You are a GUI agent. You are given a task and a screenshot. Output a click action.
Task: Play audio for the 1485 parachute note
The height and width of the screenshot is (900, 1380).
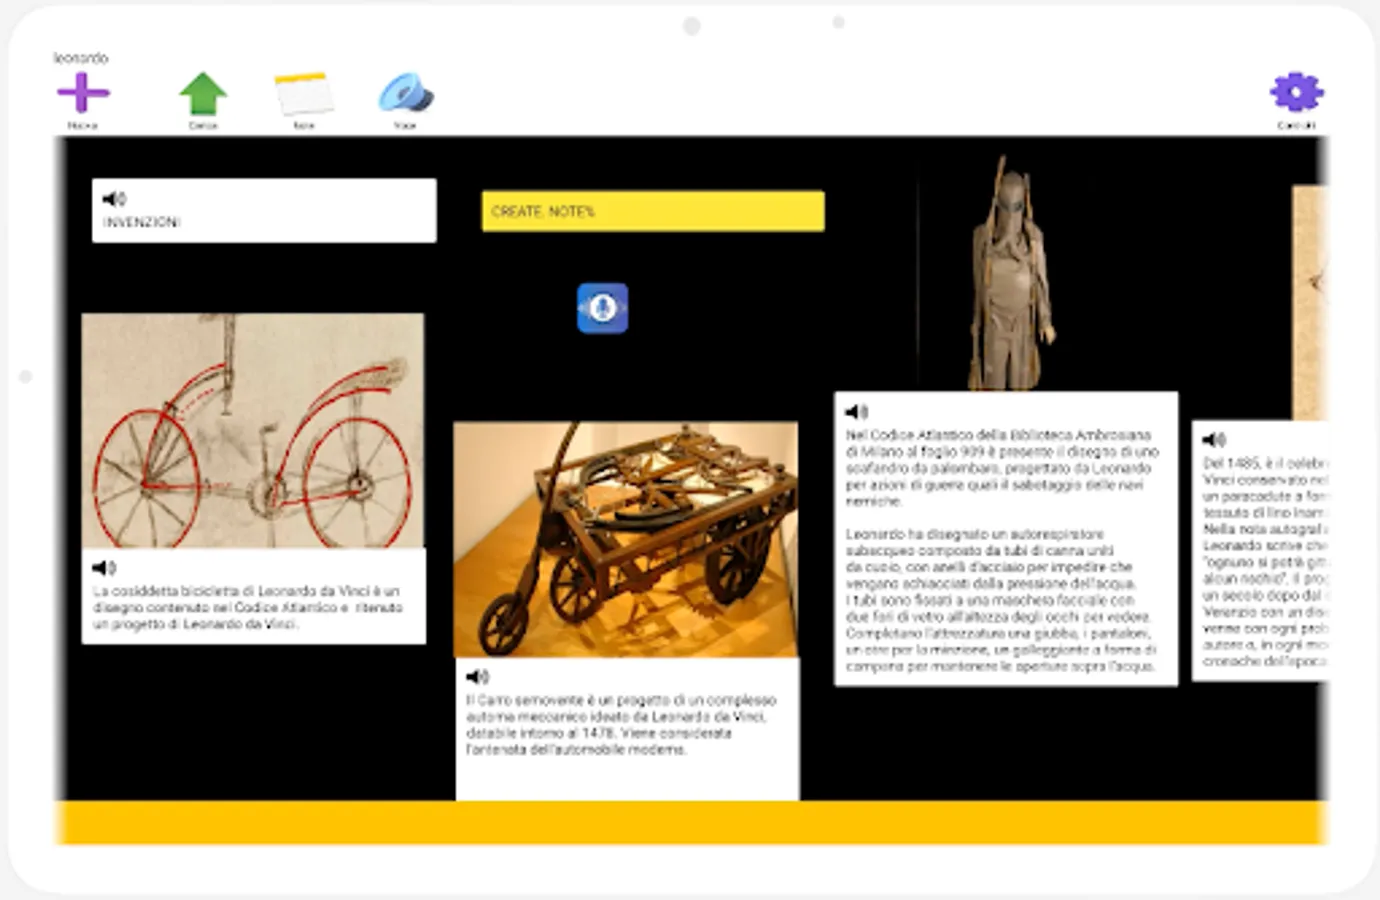[1214, 440]
